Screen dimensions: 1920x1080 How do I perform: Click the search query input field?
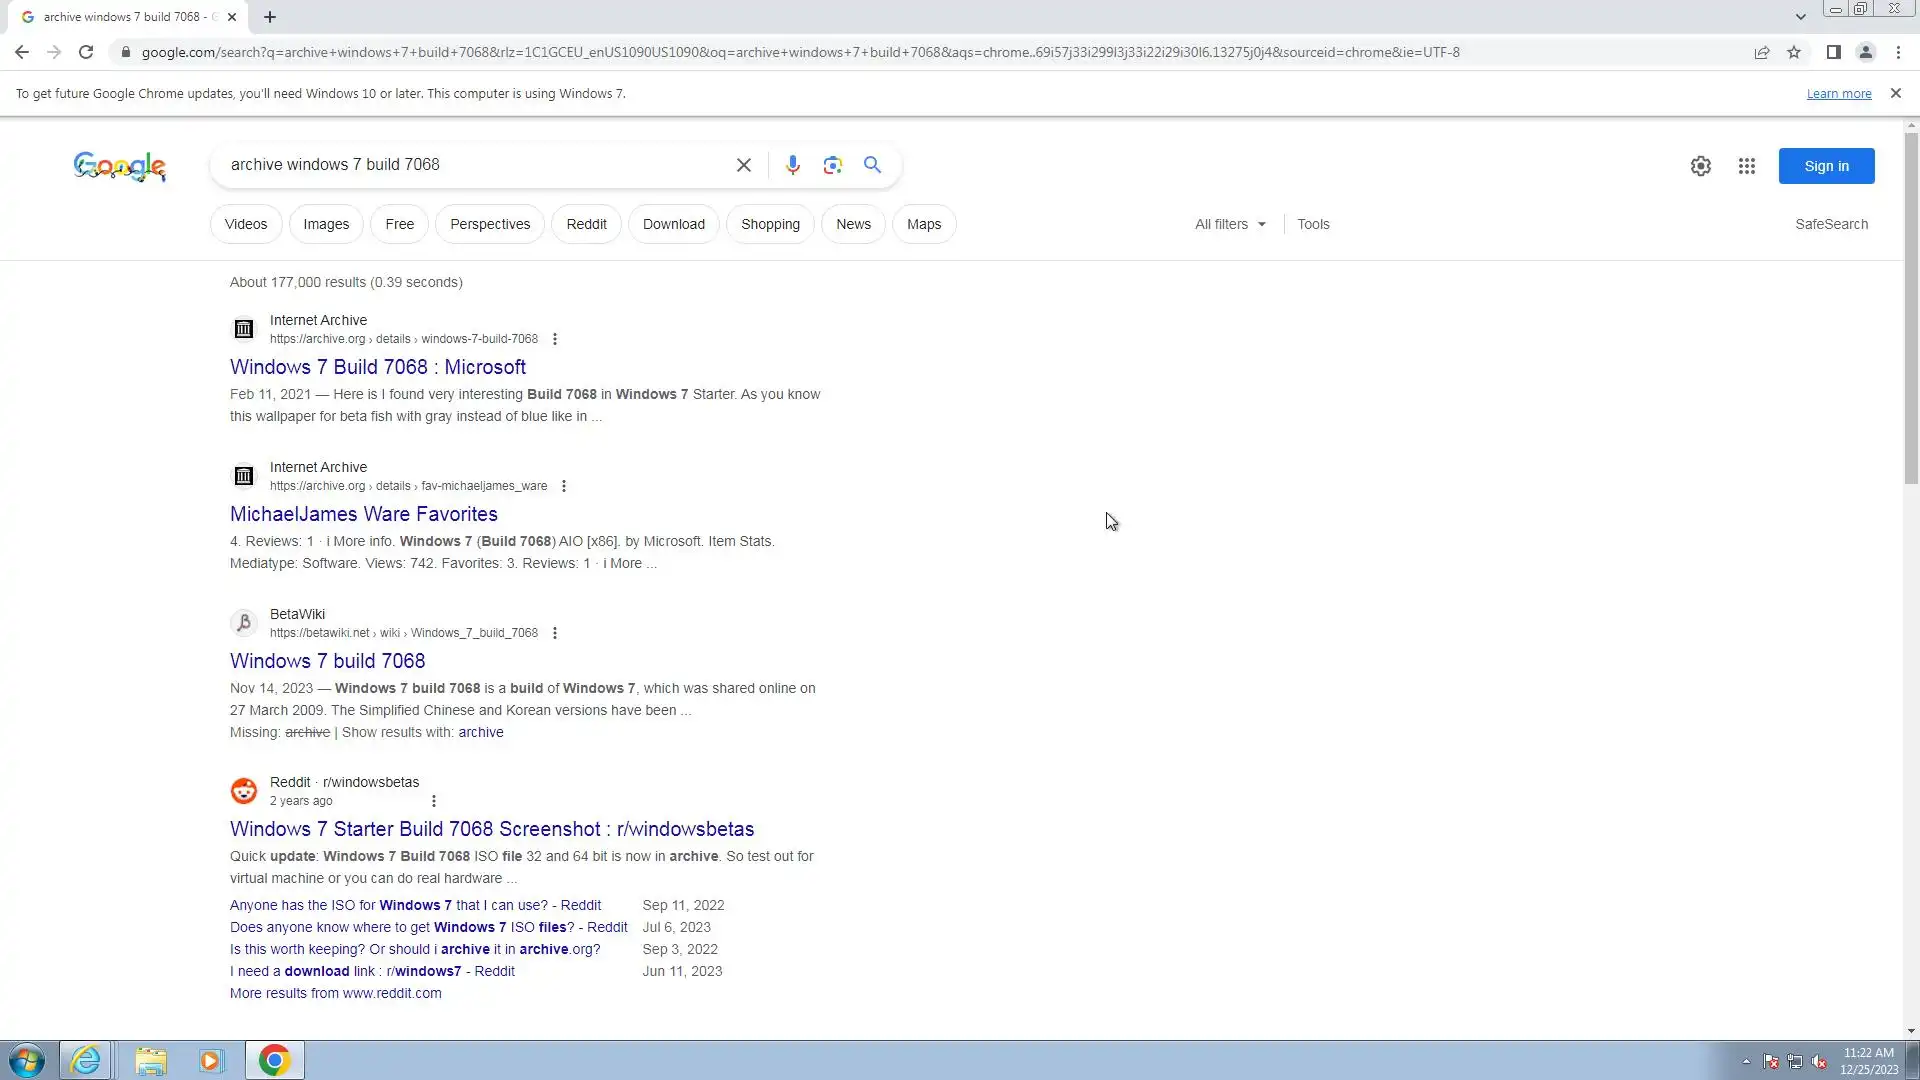(470, 165)
